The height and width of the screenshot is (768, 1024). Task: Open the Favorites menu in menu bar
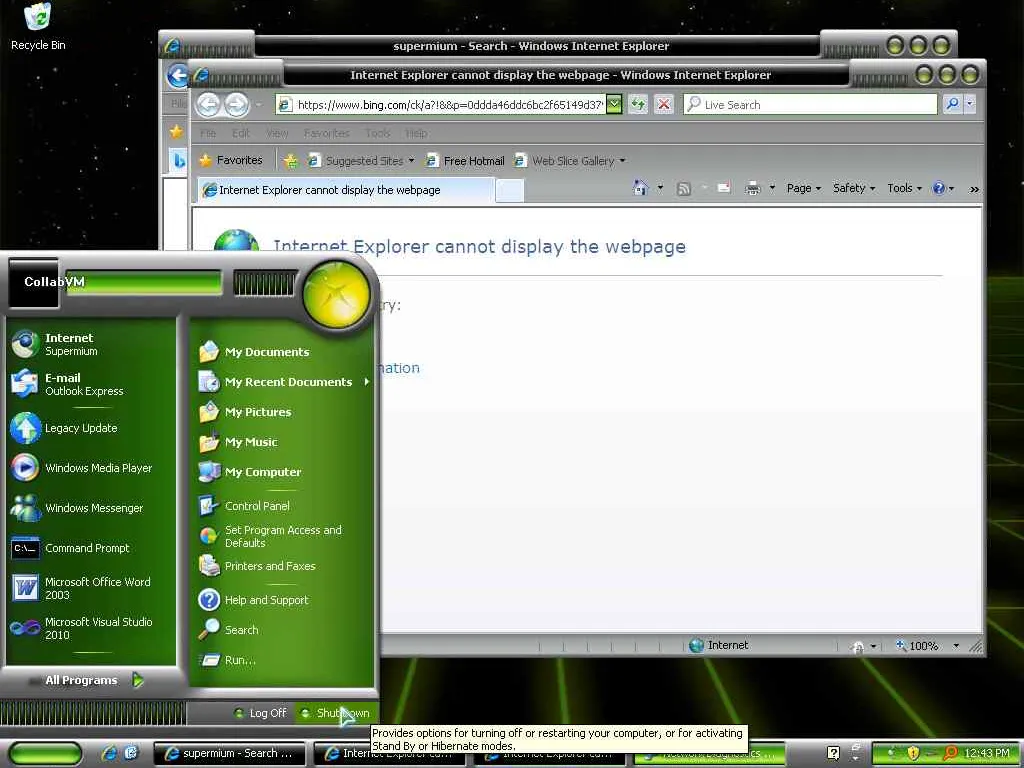327,133
